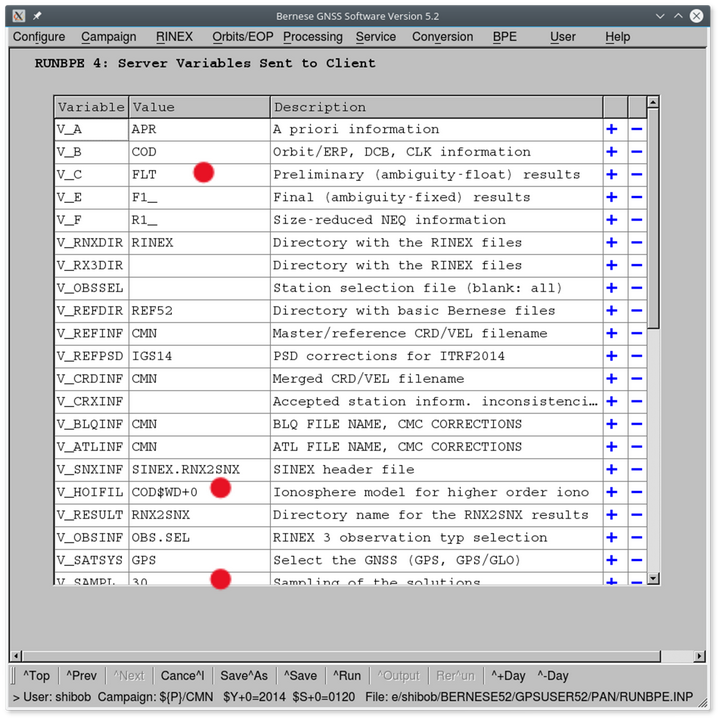Click the Variable column header
The width and height of the screenshot is (720, 720).
tap(91, 107)
